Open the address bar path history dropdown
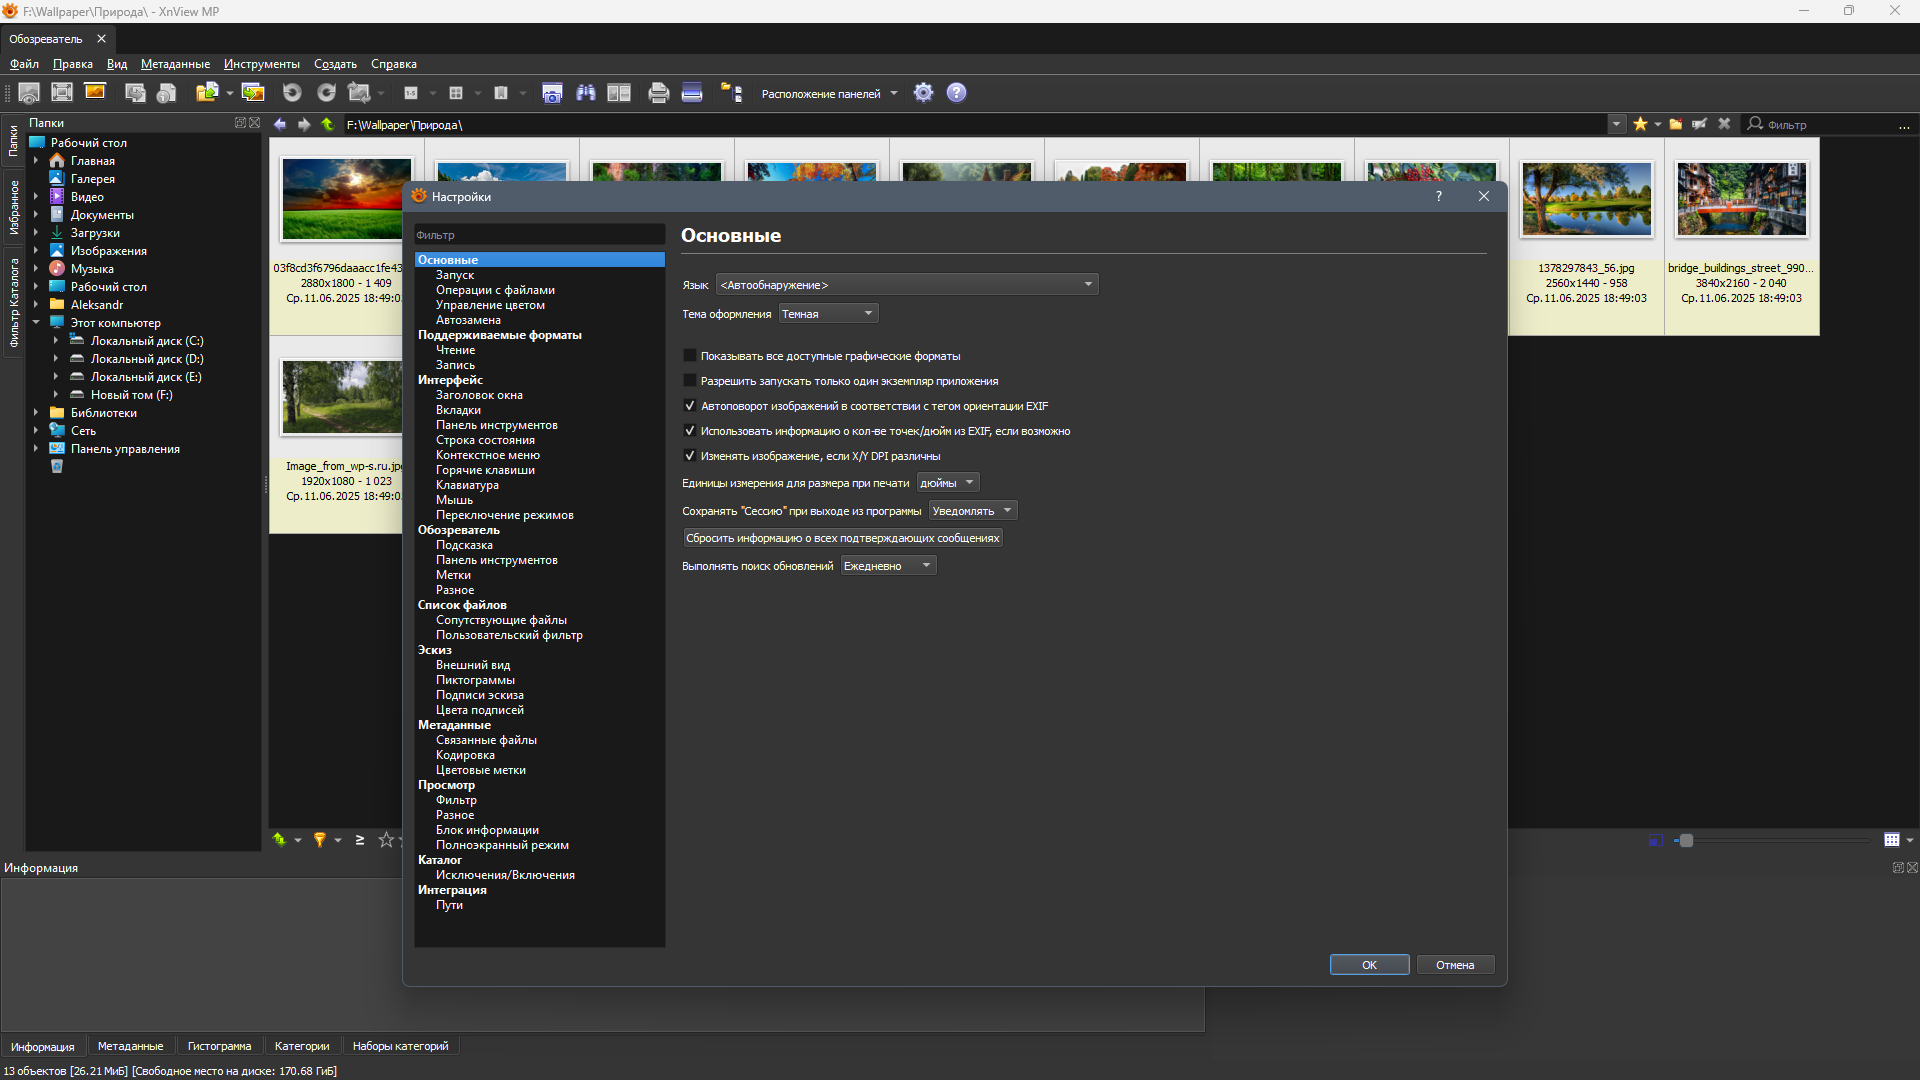The height and width of the screenshot is (1080, 1920). (1616, 125)
